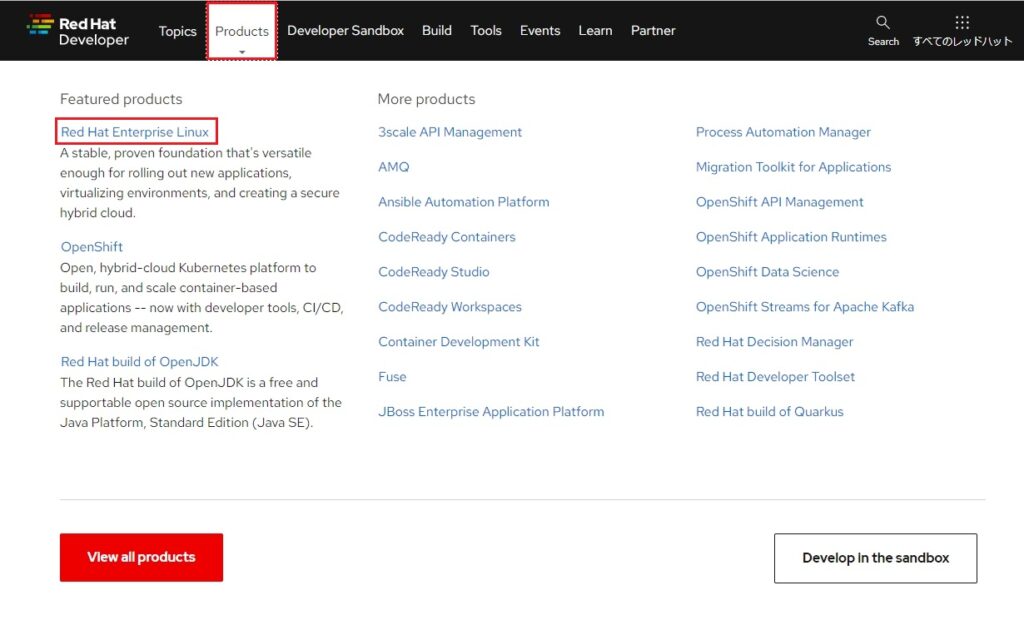
Task: Open the Build menu
Action: pos(437,31)
